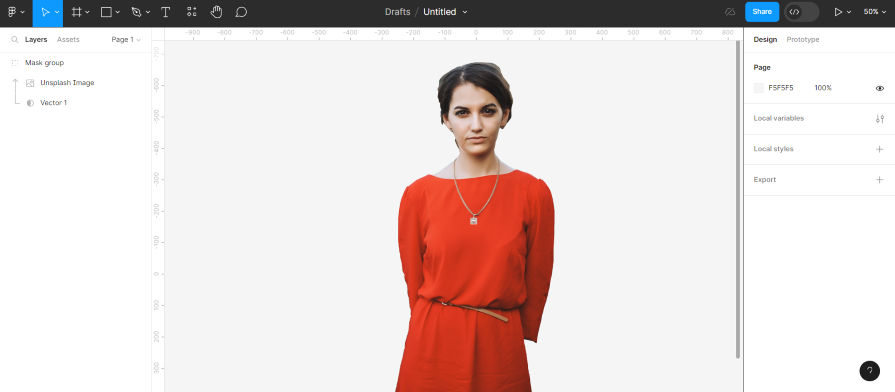895x392 pixels.
Task: Switch to the Assets tab
Action: click(x=68, y=39)
